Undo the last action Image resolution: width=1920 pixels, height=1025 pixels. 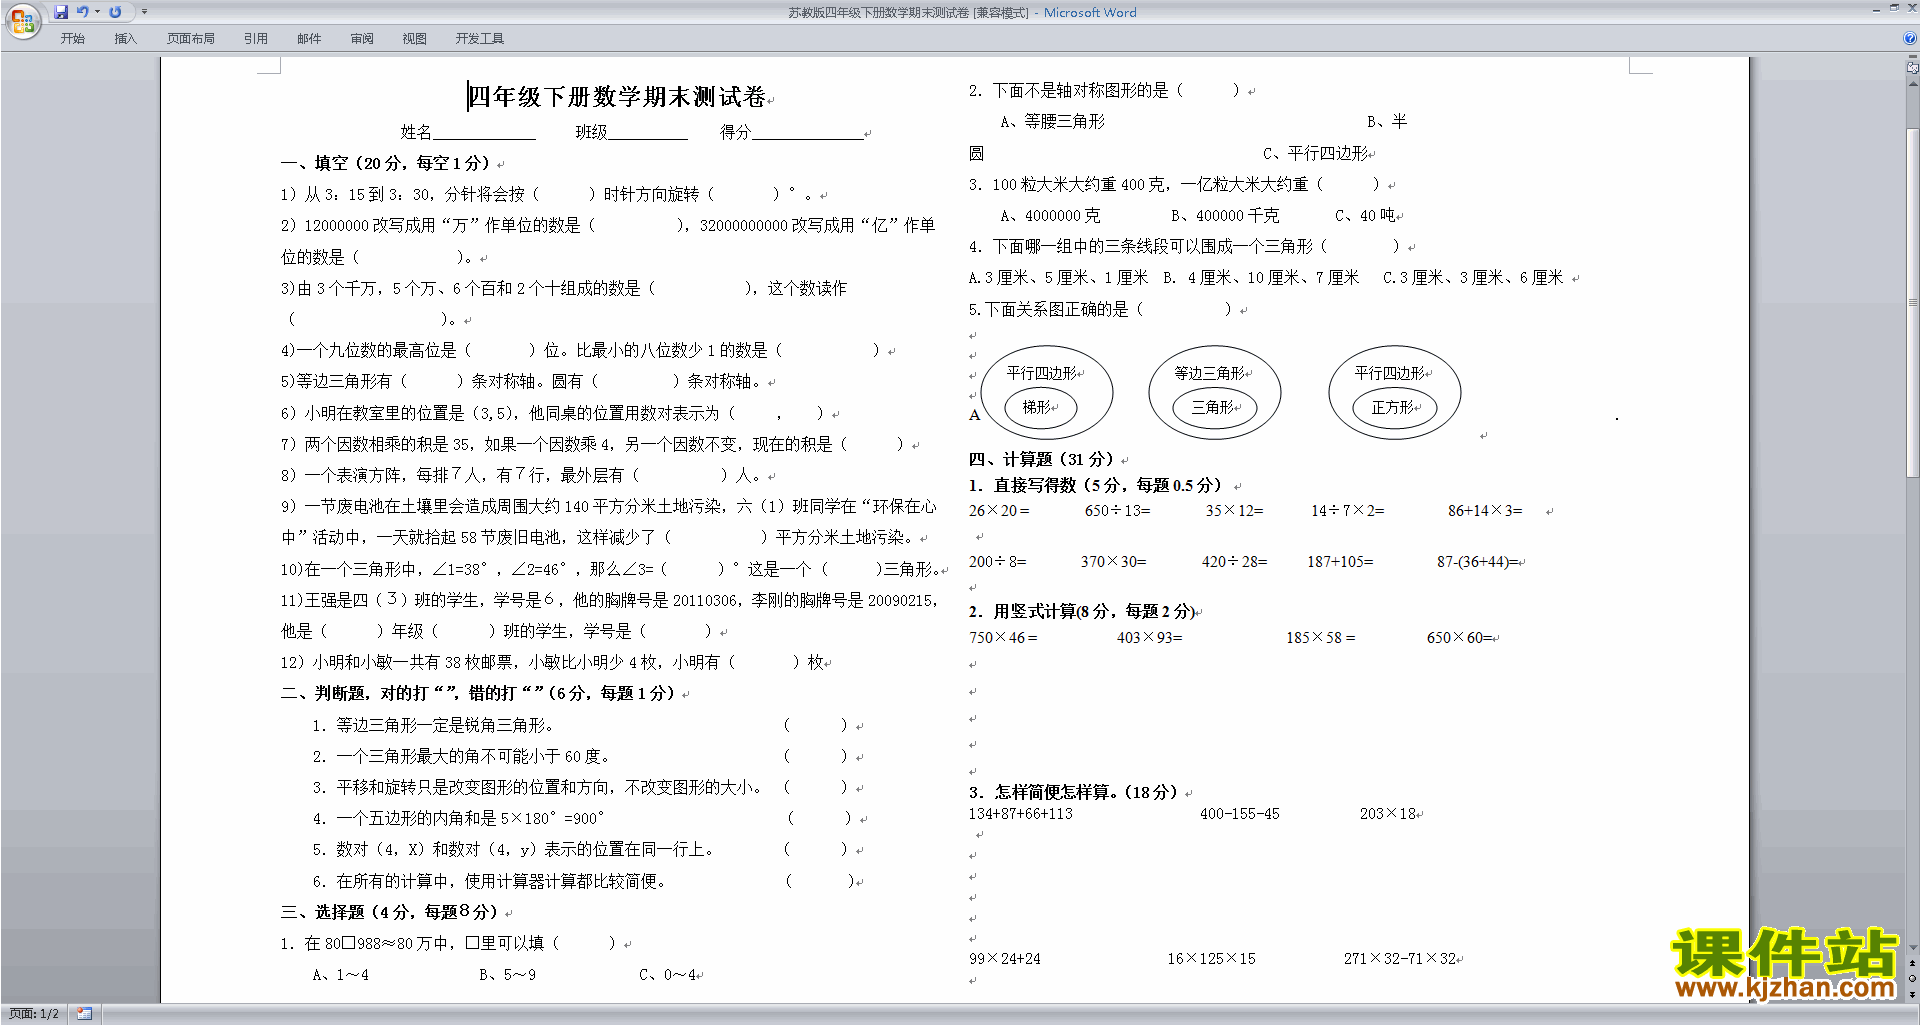[82, 12]
